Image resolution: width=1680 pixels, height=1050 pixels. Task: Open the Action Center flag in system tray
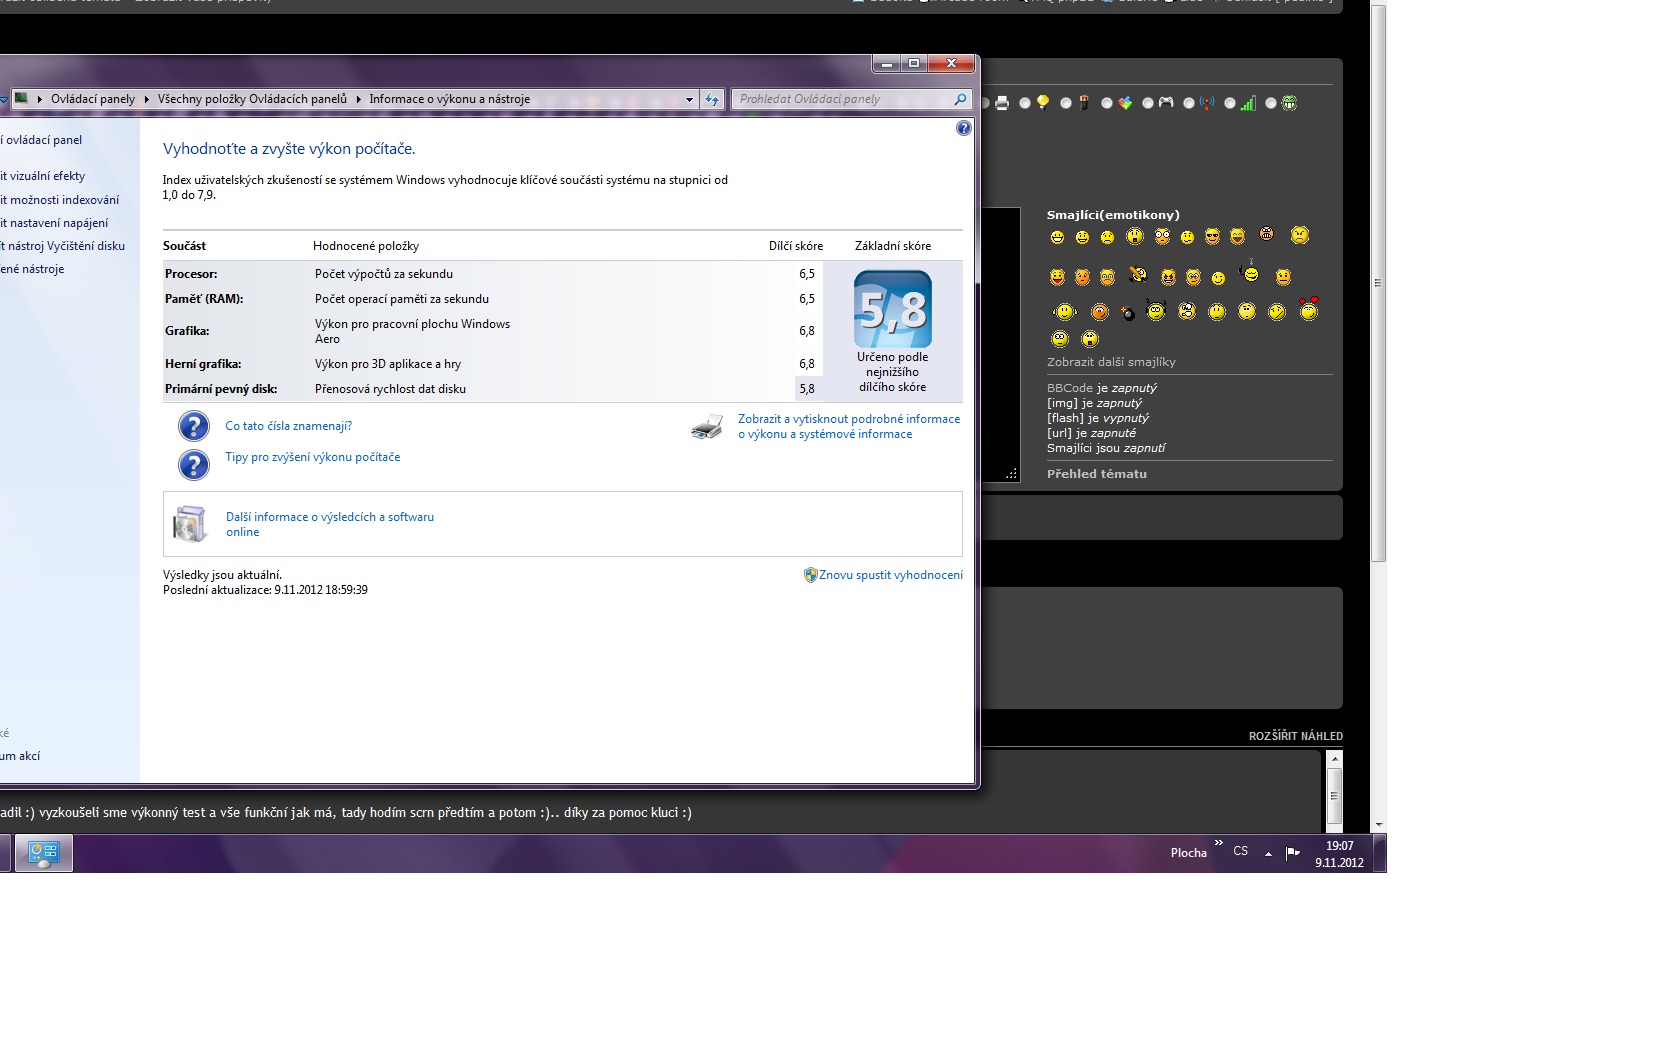1292,853
